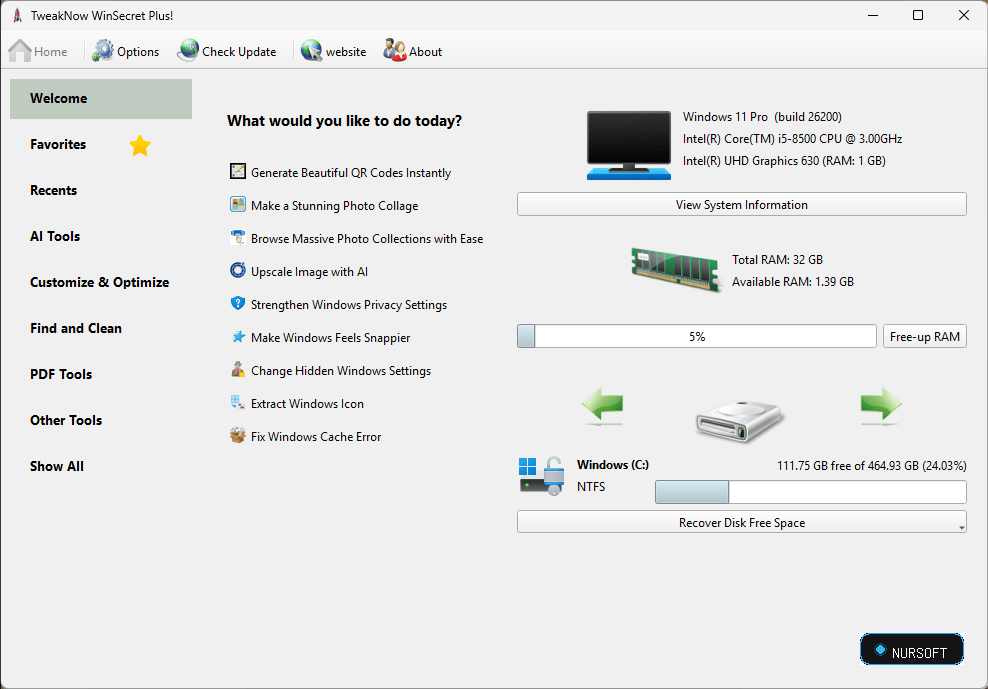Click Recover Disk Free Space button
Screen dimensions: 988x689
point(742,523)
